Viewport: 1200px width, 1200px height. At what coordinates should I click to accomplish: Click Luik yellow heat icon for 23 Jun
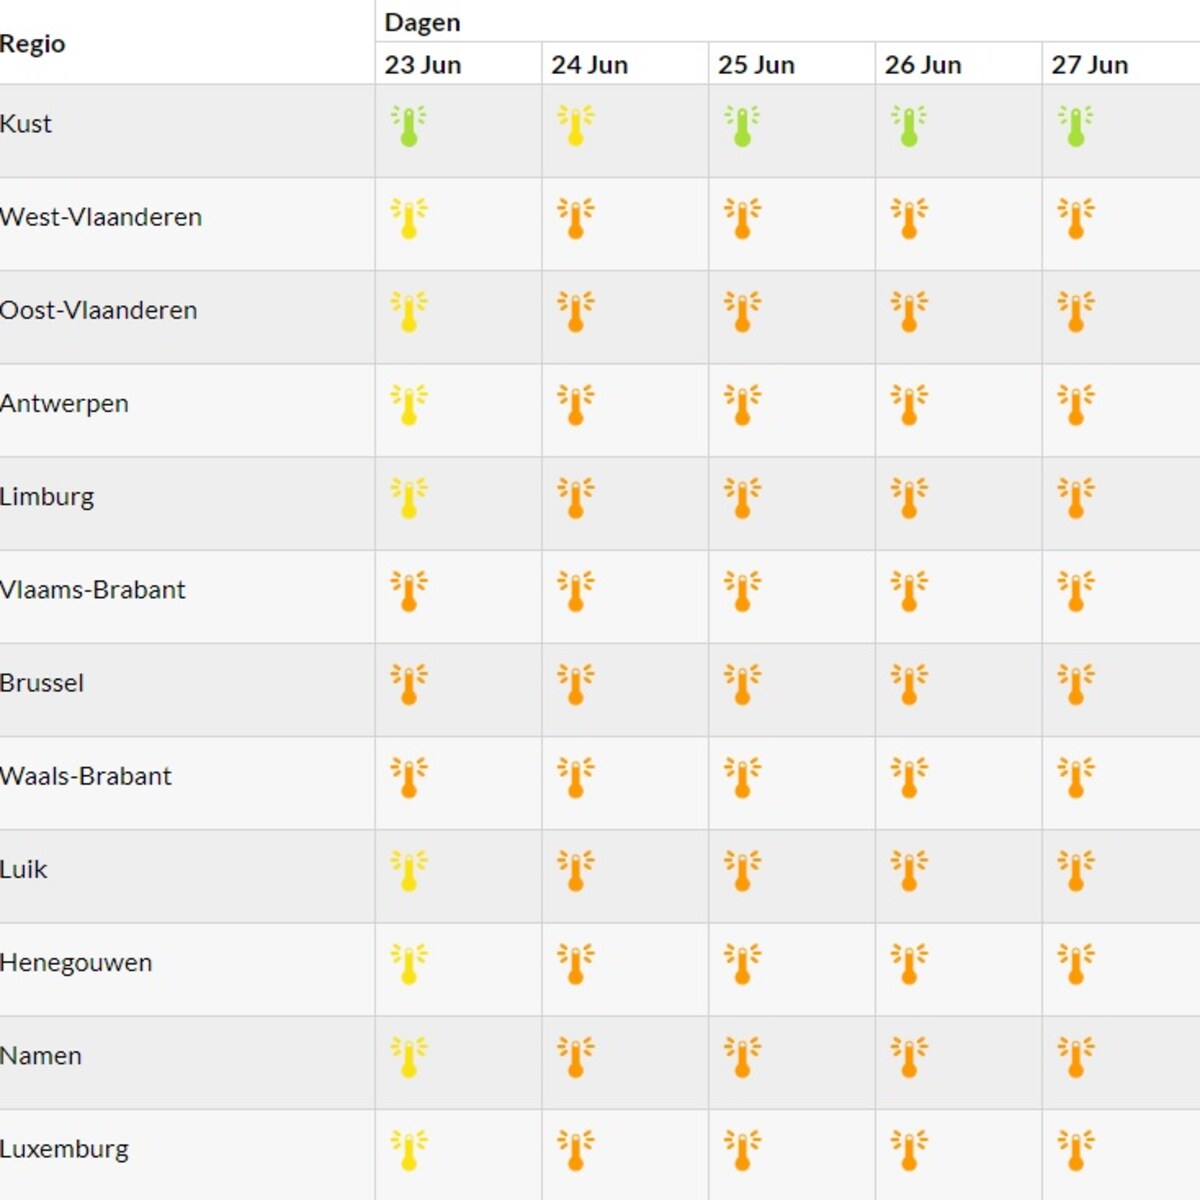408,871
